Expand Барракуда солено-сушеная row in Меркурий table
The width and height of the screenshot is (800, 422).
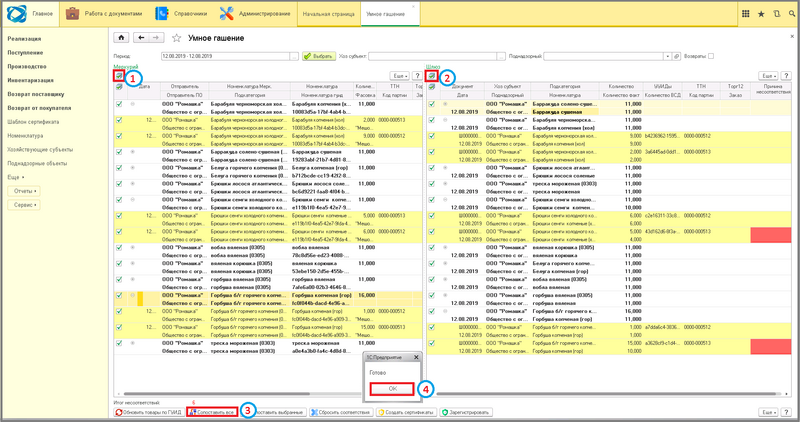(133, 152)
